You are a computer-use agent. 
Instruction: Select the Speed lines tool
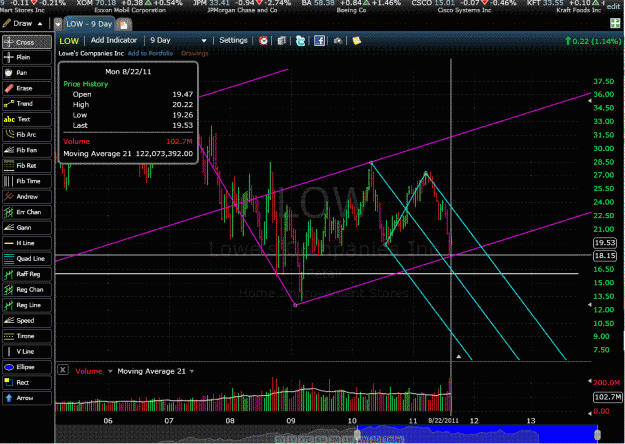pyautogui.click(x=27, y=321)
